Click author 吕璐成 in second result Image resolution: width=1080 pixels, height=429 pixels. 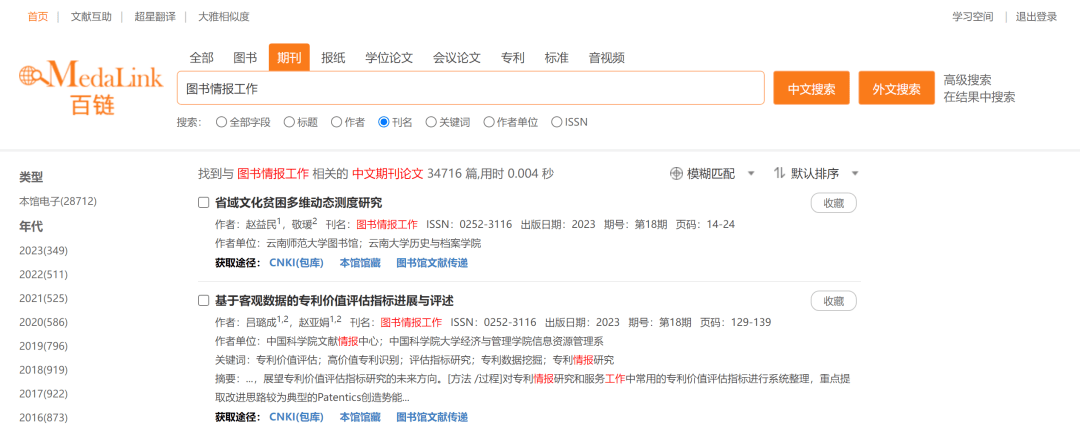[x=261, y=322]
